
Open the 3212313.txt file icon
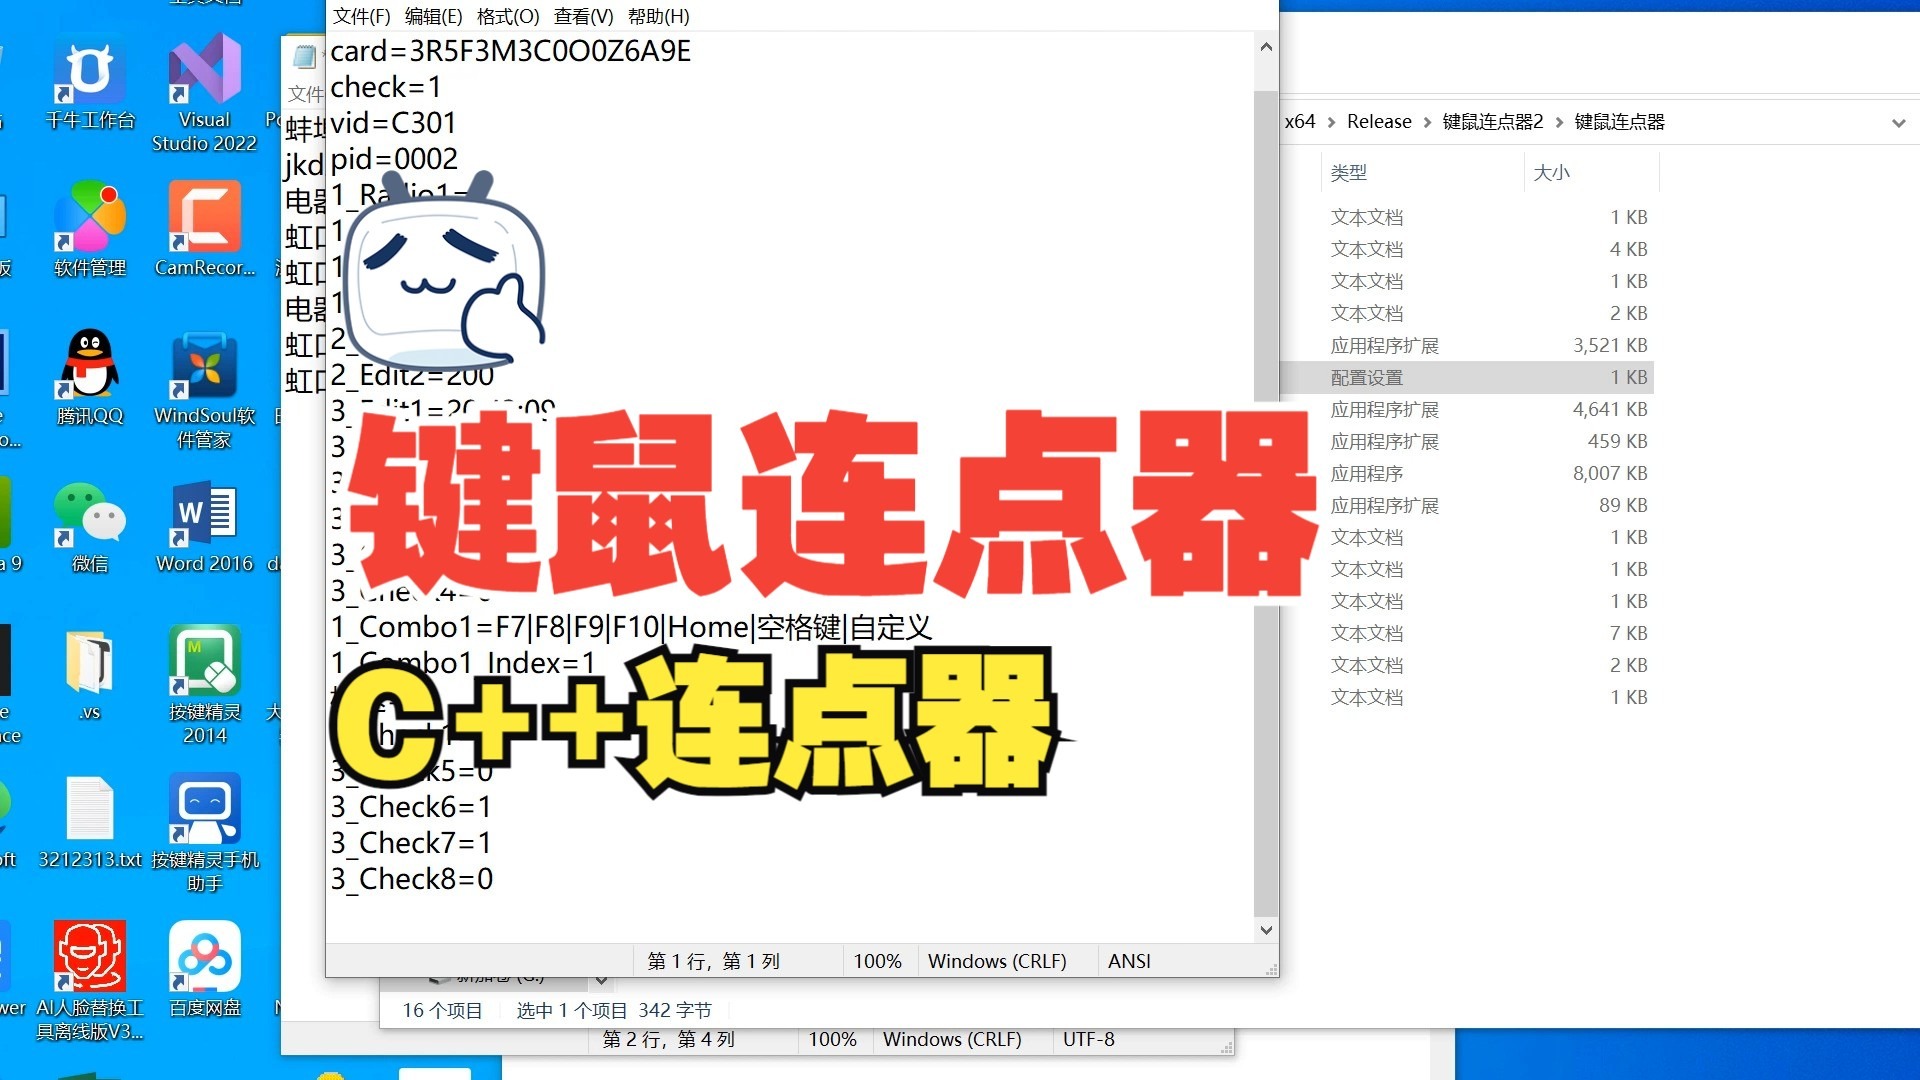pos(90,822)
